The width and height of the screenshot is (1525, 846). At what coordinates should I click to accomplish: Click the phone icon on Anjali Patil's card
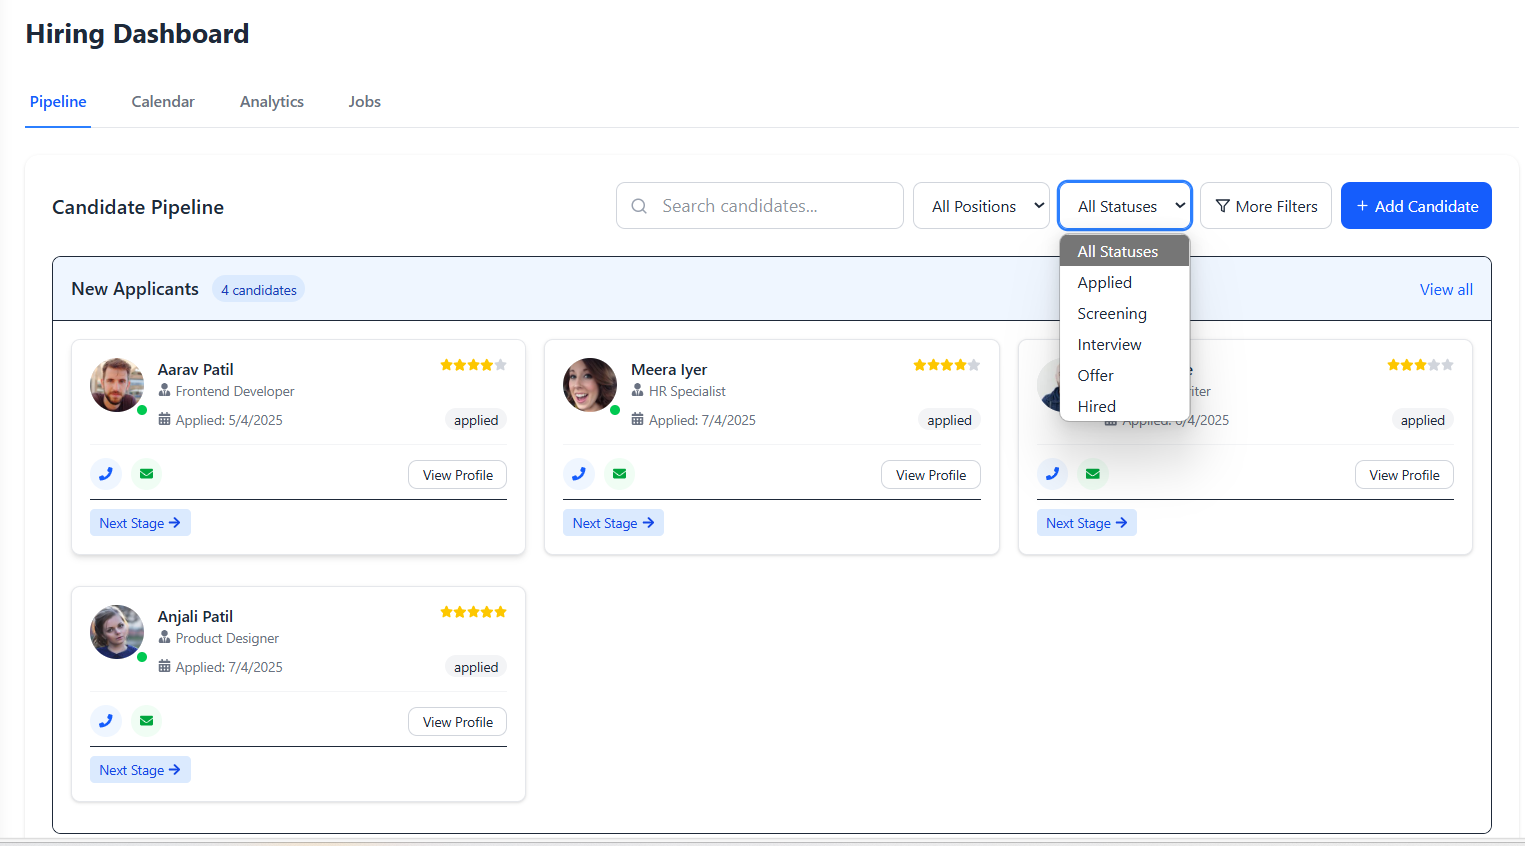(106, 720)
